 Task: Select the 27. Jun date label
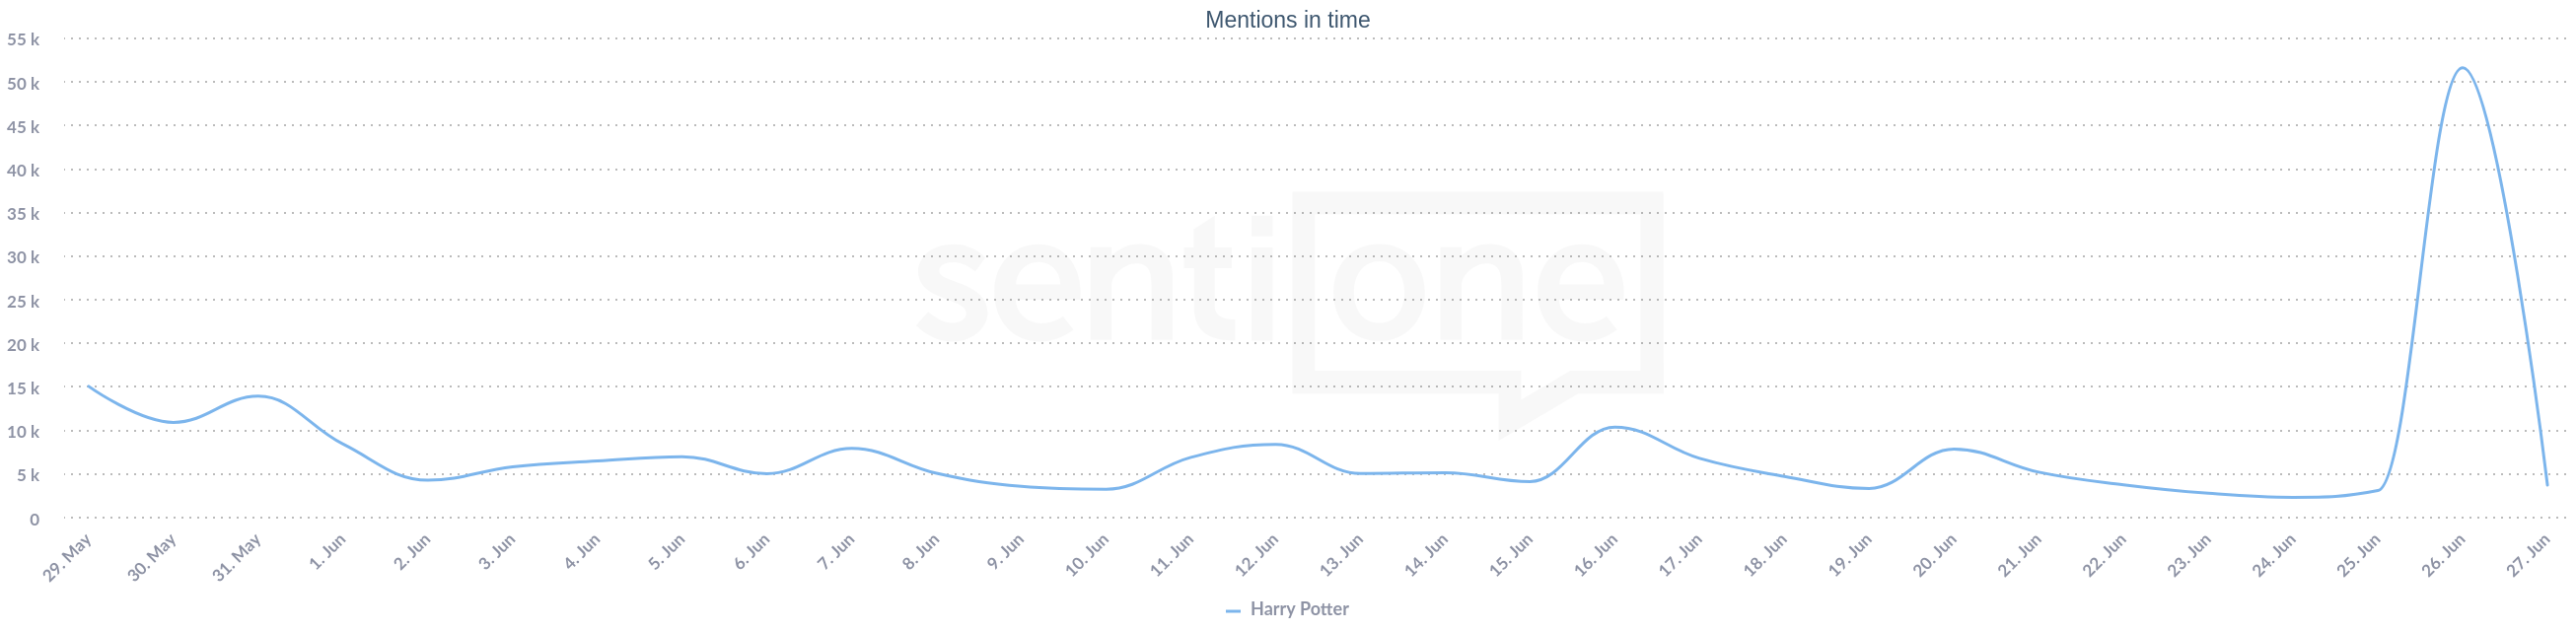click(2528, 555)
